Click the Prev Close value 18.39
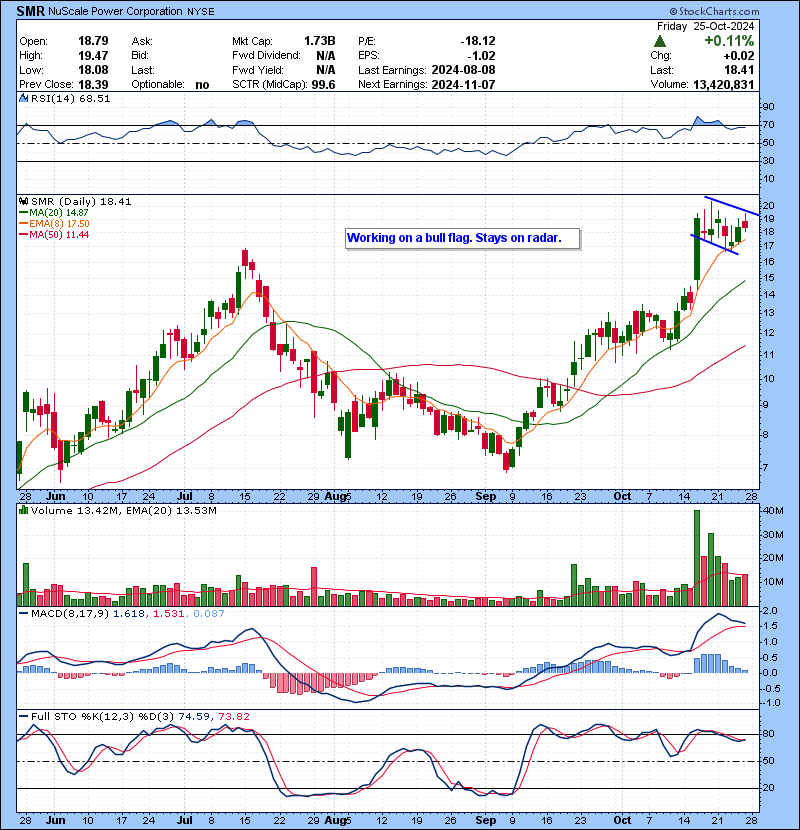This screenshot has width=800, height=830. pos(93,84)
